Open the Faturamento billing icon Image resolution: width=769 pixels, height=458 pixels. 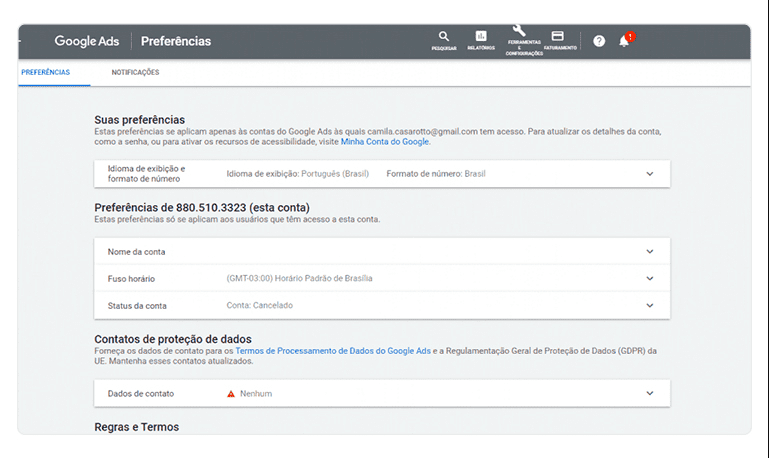[558, 37]
